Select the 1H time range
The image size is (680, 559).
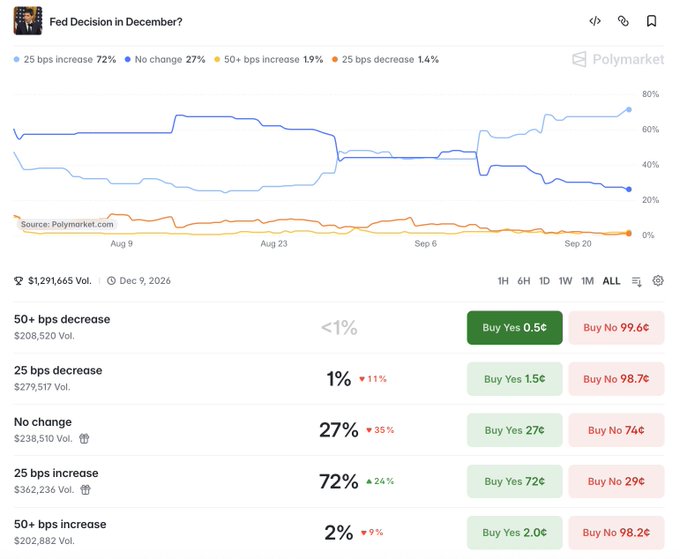[503, 281]
